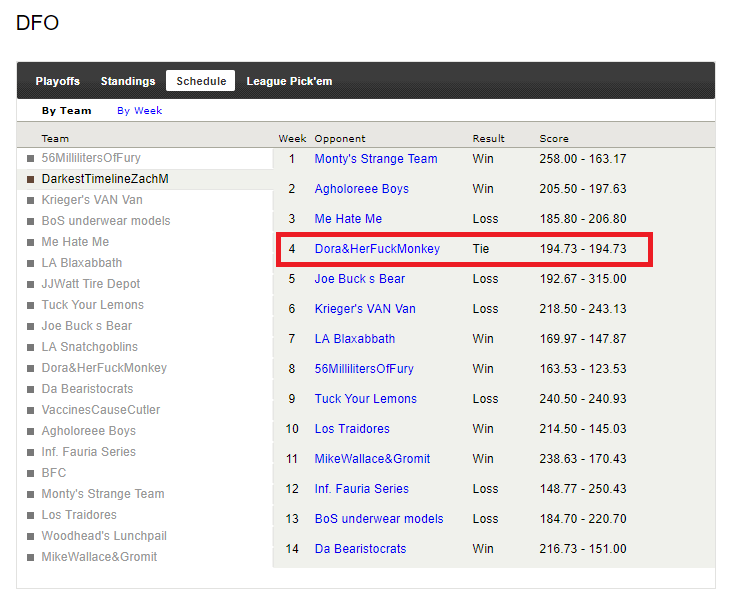Select VaccinesCauseCutler in team list
The width and height of the screenshot is (754, 601).
(101, 410)
